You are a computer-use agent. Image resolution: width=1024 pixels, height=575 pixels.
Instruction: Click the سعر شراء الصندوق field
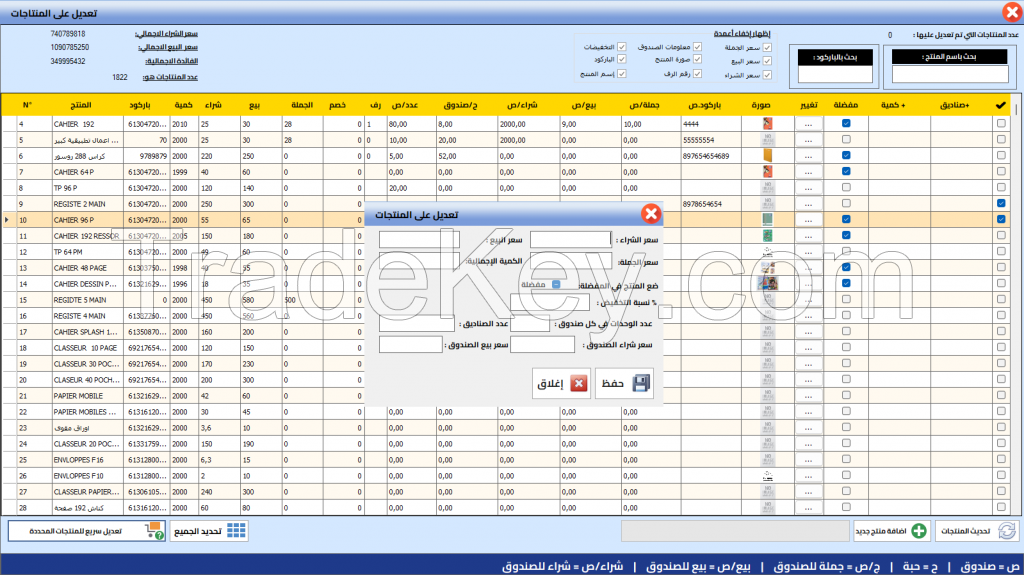pyautogui.click(x=542, y=344)
